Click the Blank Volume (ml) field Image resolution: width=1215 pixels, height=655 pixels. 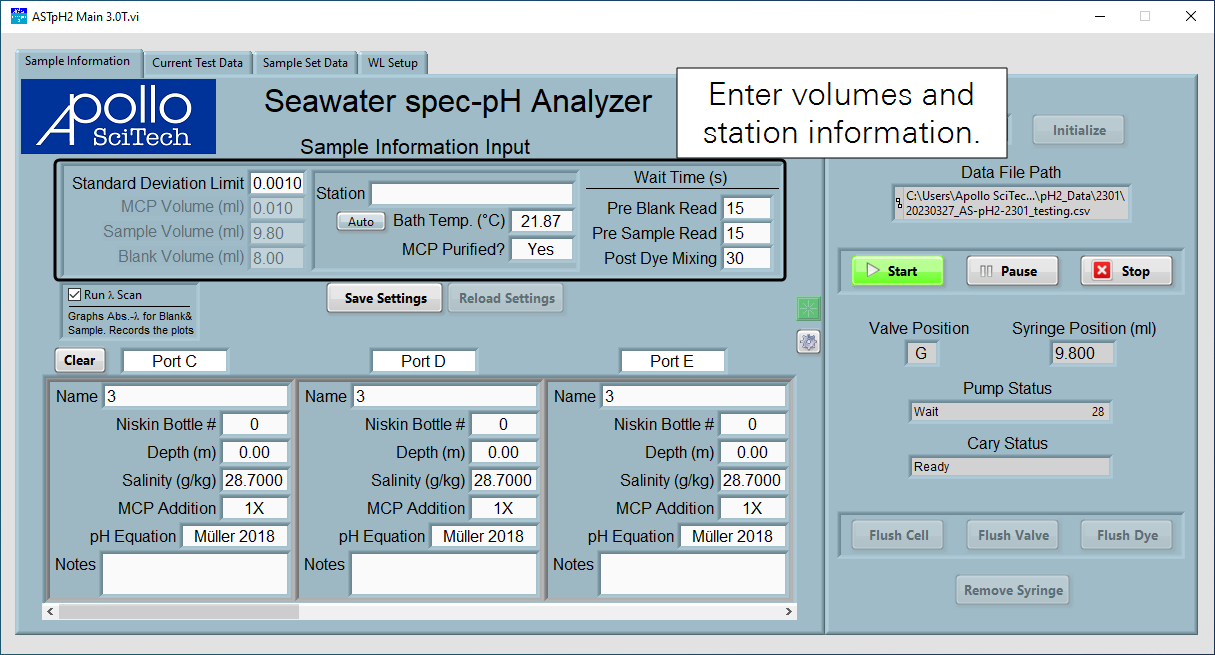277,258
